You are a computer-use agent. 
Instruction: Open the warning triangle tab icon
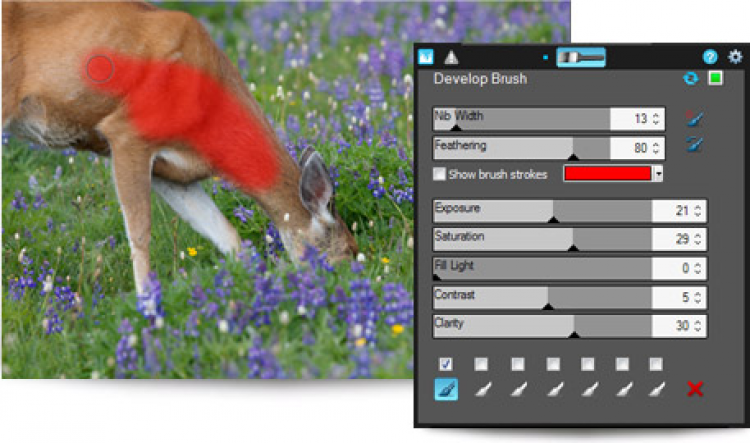click(x=451, y=57)
